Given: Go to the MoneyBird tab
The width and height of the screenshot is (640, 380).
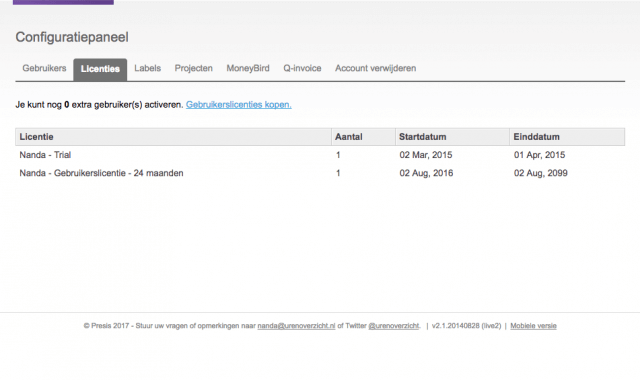Looking at the screenshot, I should click(248, 68).
